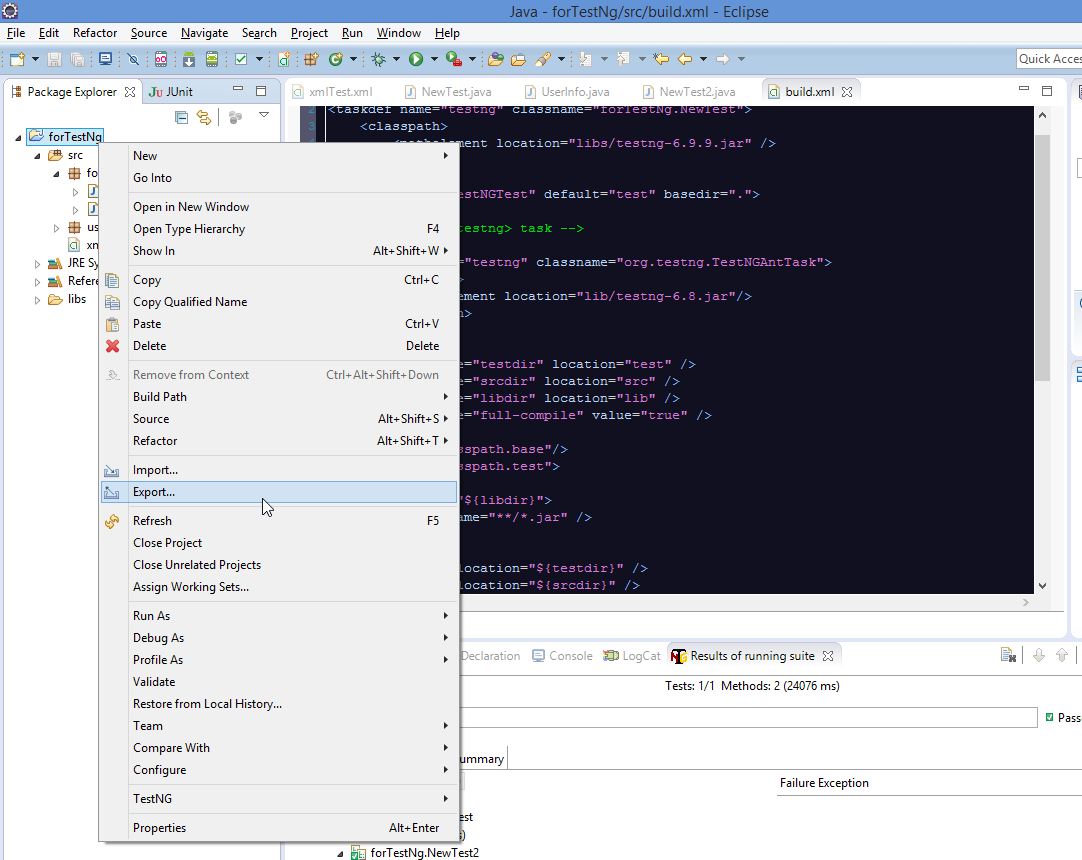Choose Refresh from the context menu
1082x860 pixels.
[x=279, y=521]
